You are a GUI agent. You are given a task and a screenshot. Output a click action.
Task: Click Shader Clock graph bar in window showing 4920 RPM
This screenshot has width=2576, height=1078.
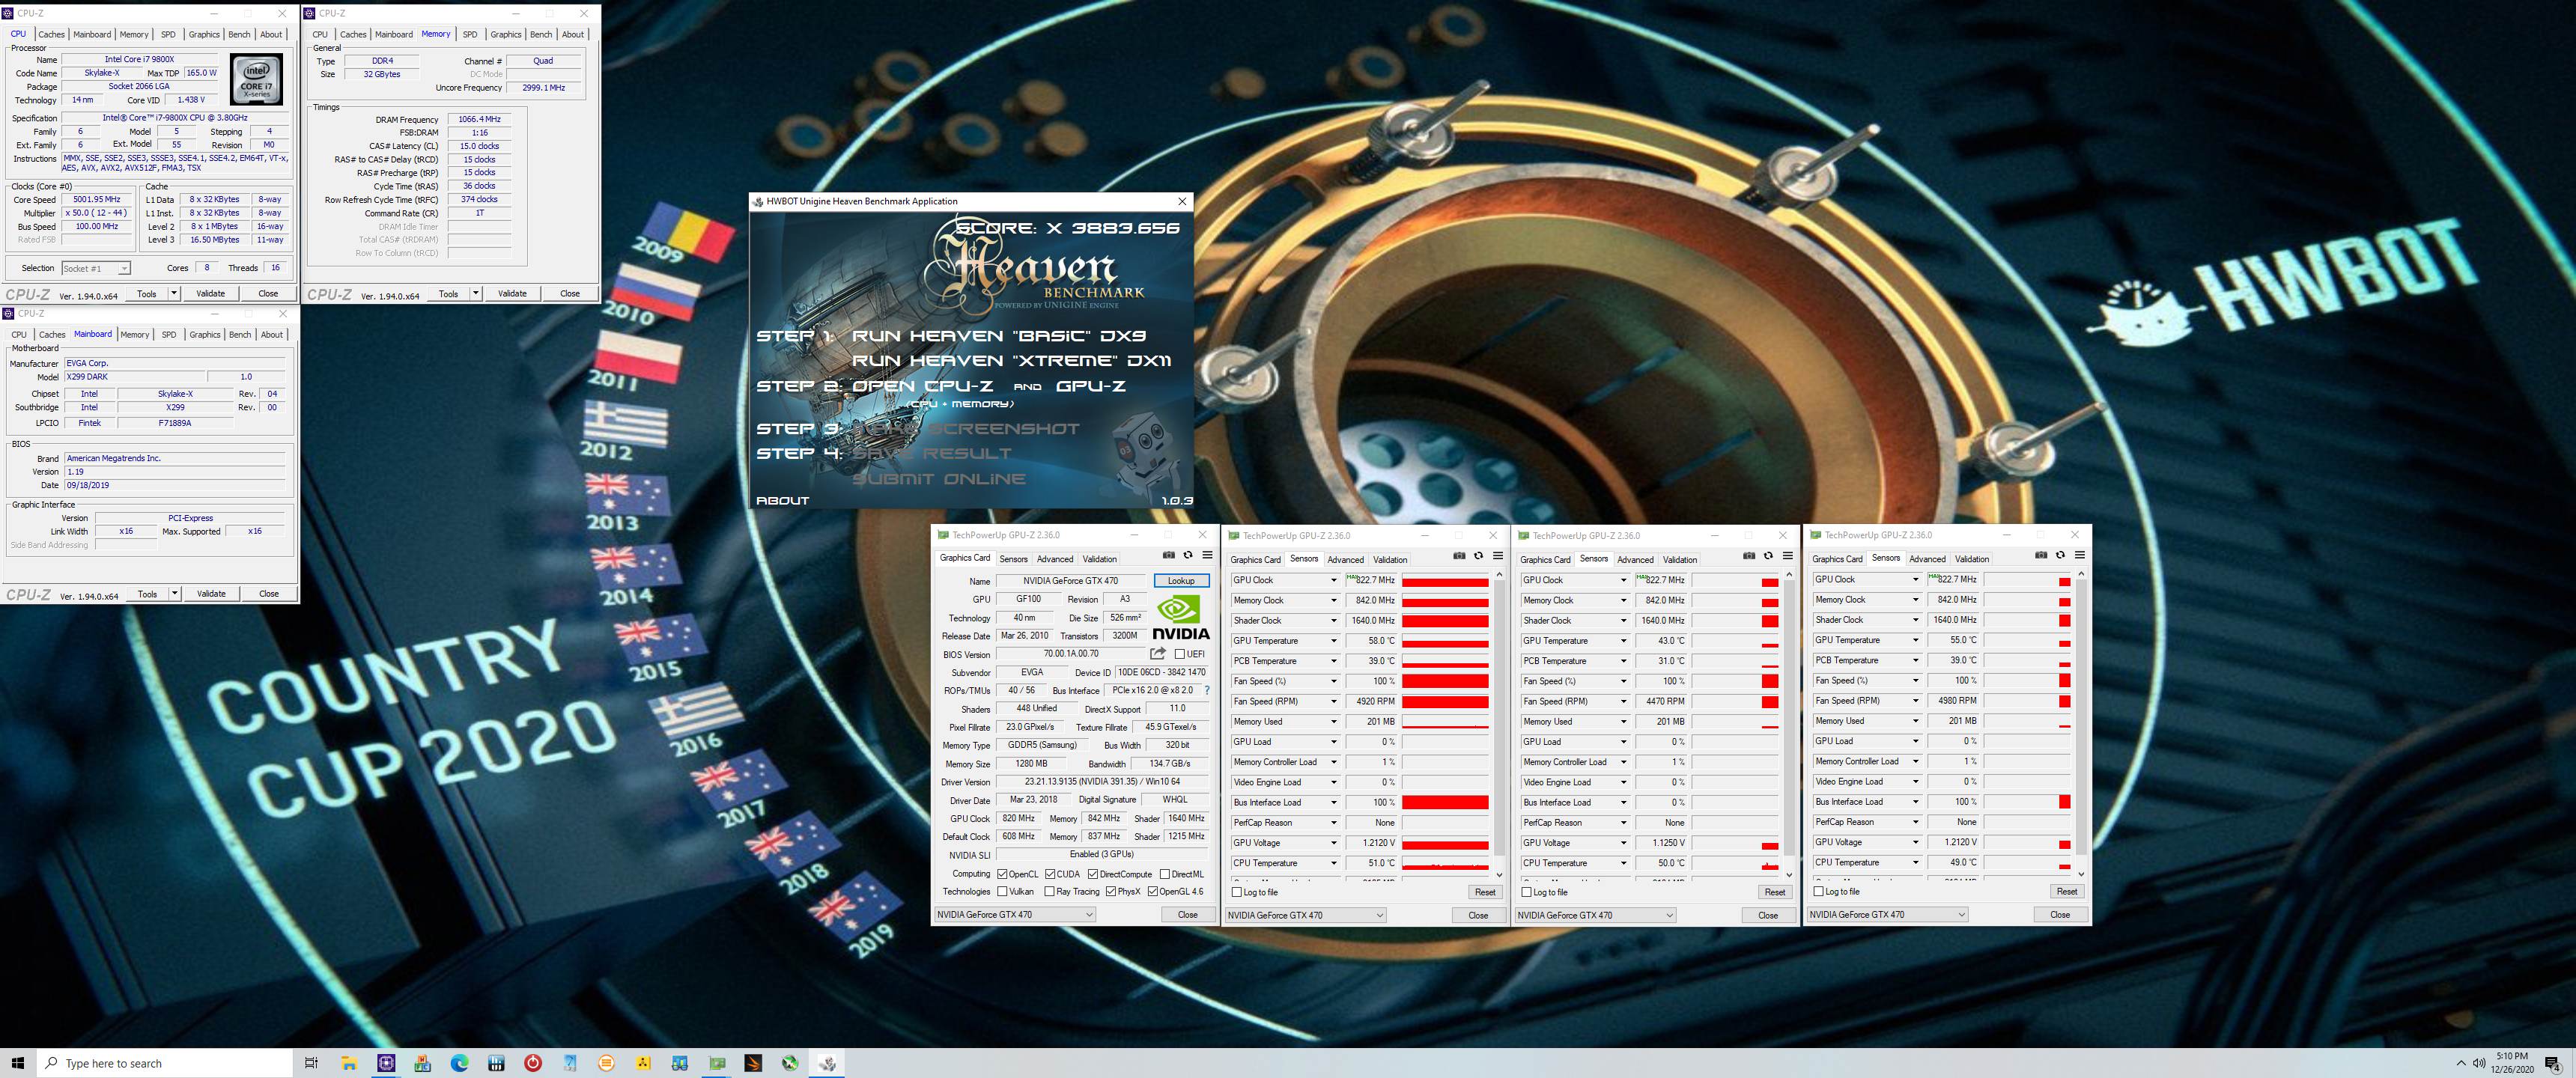coord(1445,621)
